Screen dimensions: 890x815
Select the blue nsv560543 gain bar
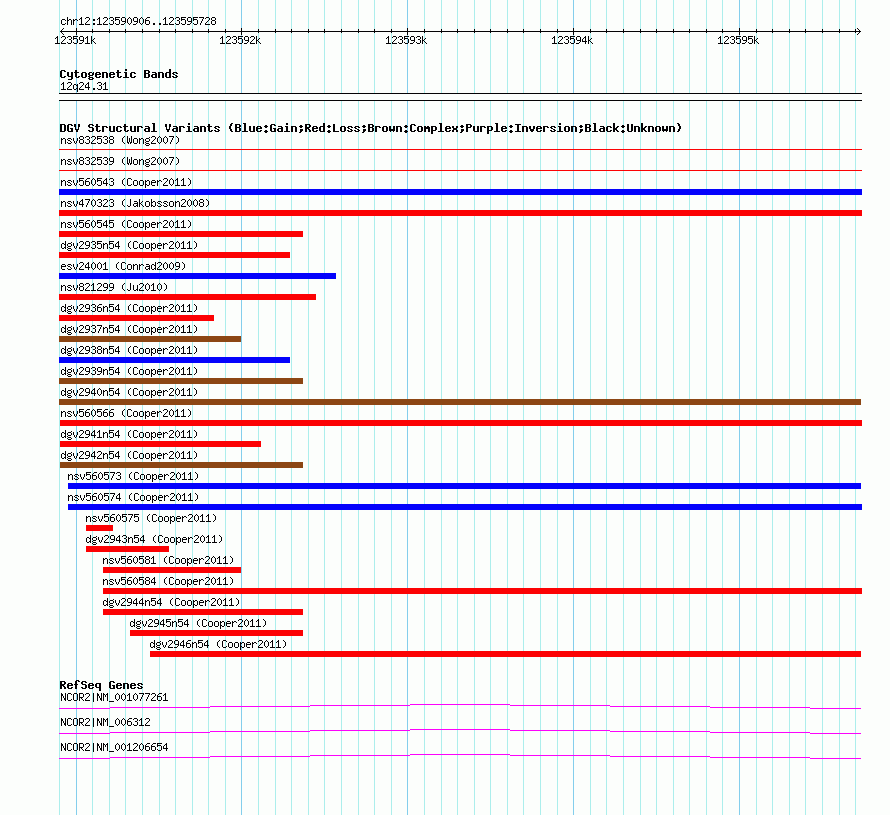(x=460, y=192)
